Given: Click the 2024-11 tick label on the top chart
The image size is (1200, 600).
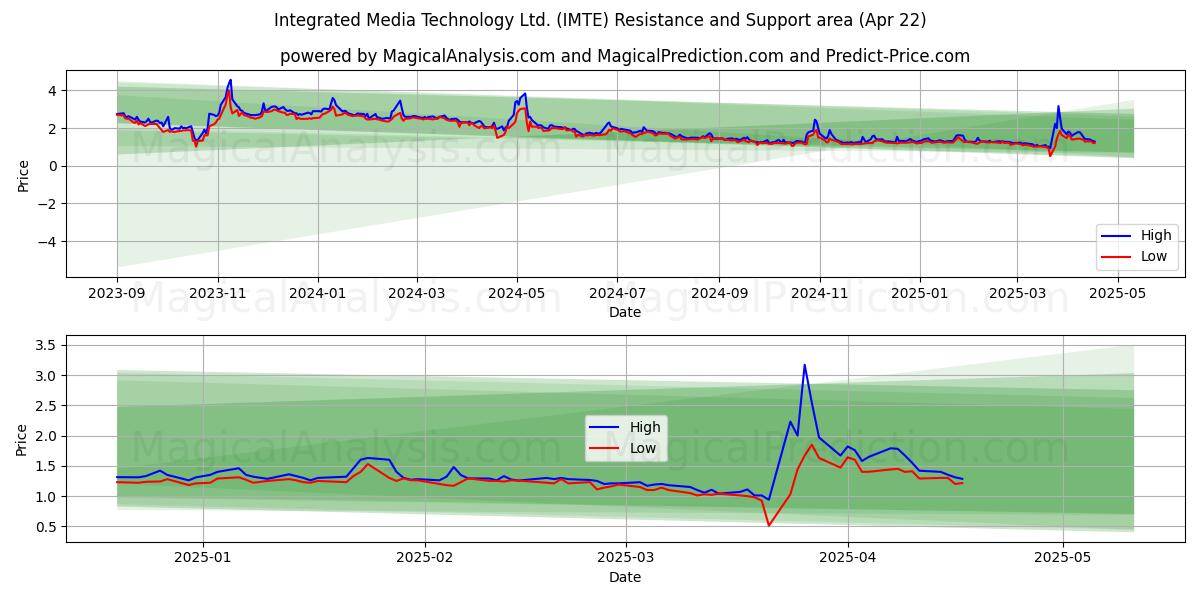Looking at the screenshot, I should point(820,295).
